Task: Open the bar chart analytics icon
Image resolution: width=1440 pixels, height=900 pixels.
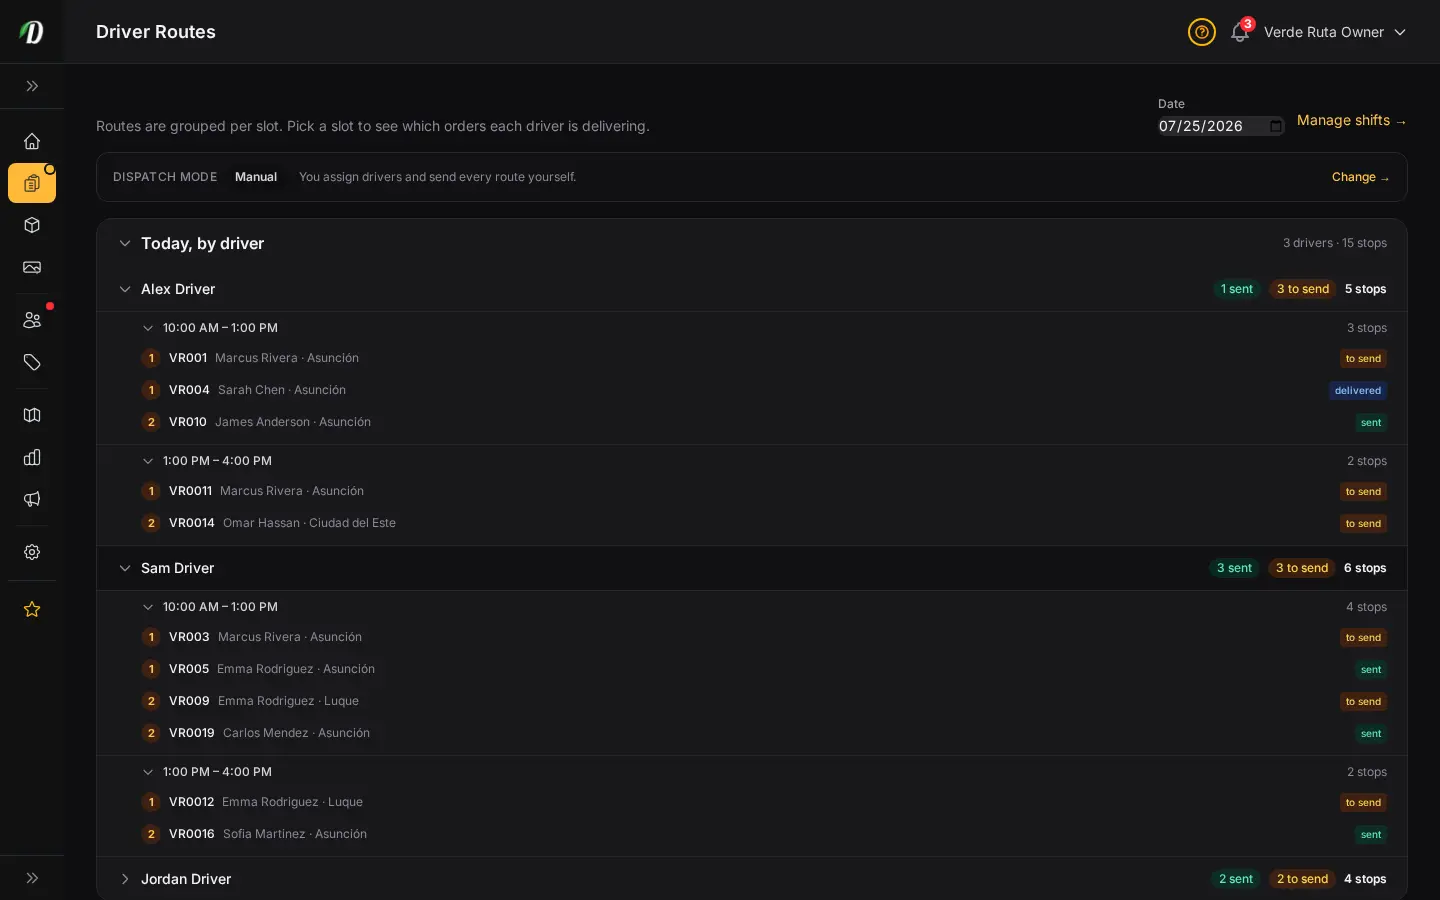Action: 32,457
